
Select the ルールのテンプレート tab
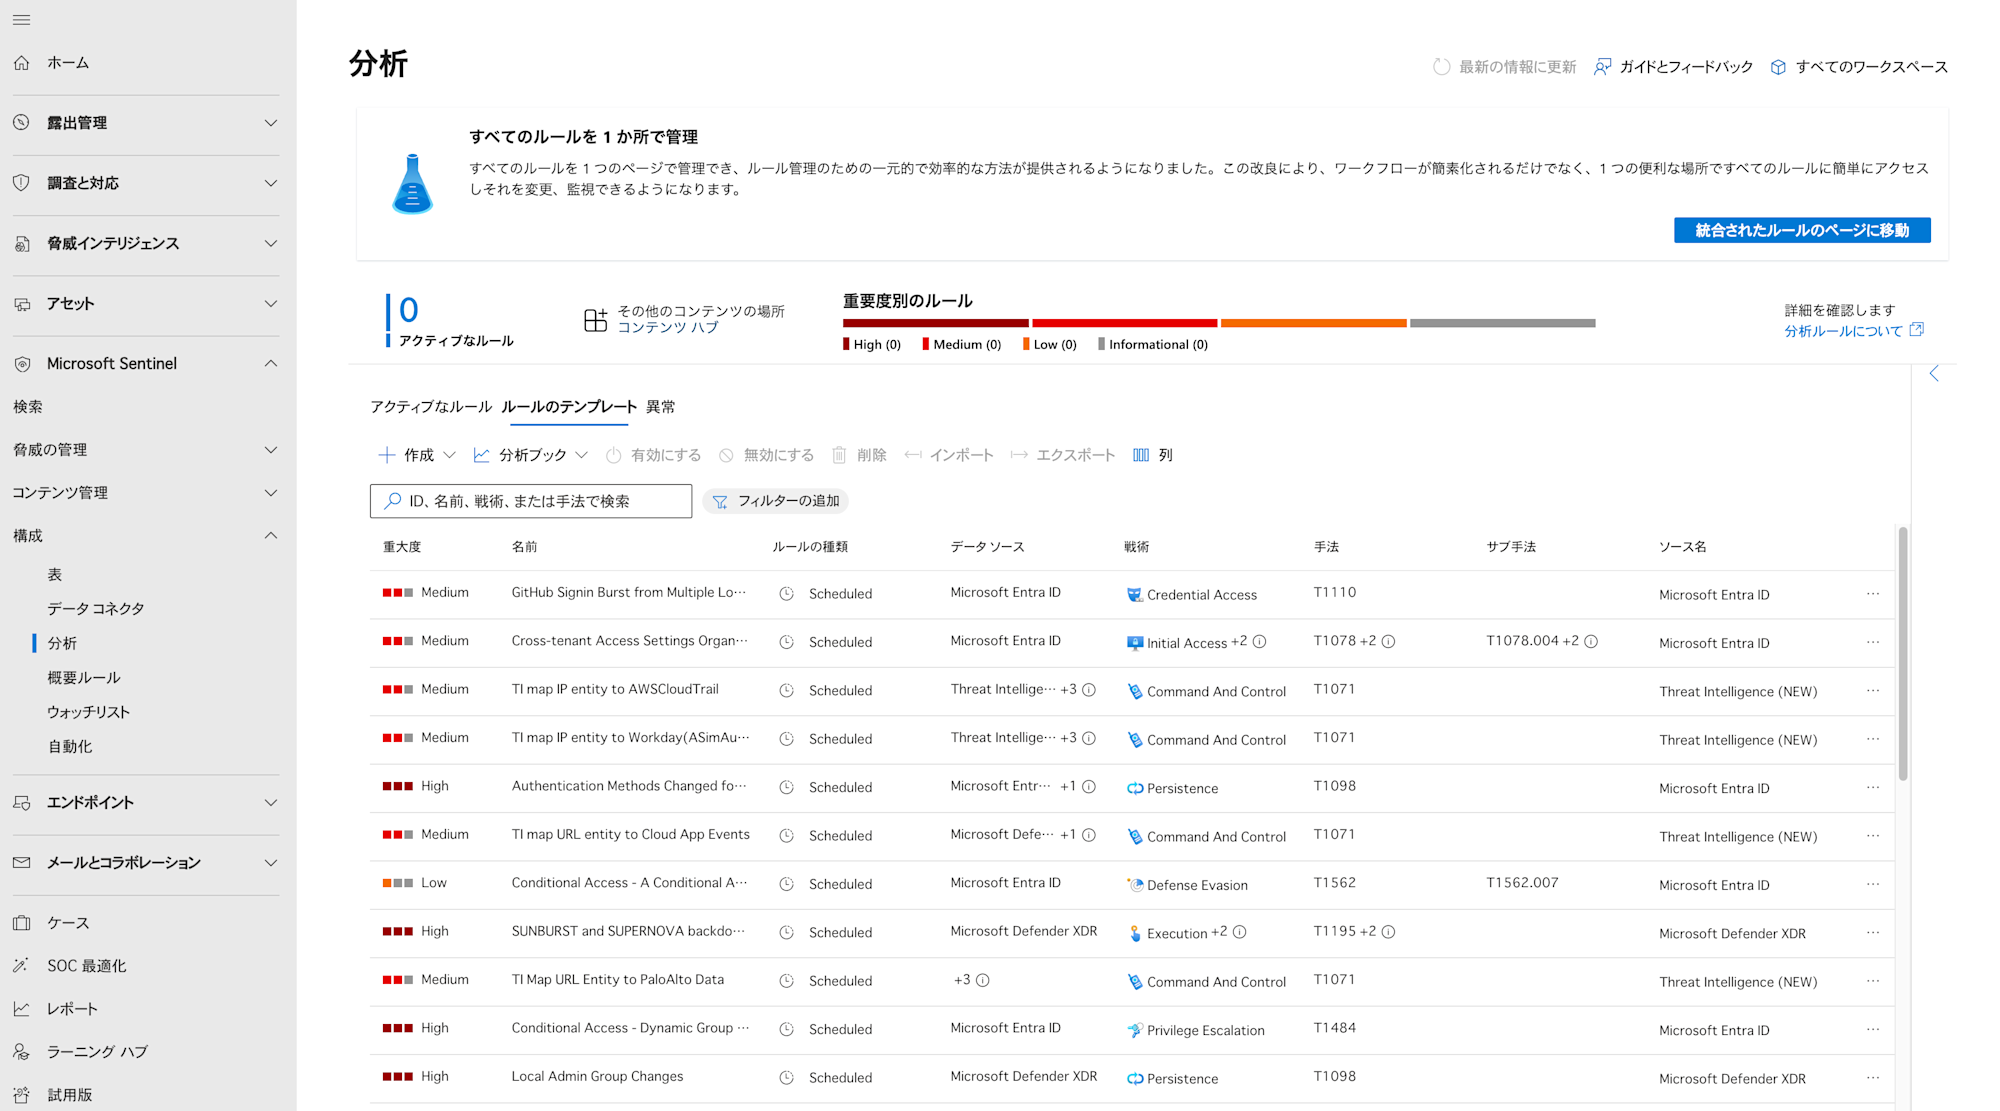pos(569,407)
